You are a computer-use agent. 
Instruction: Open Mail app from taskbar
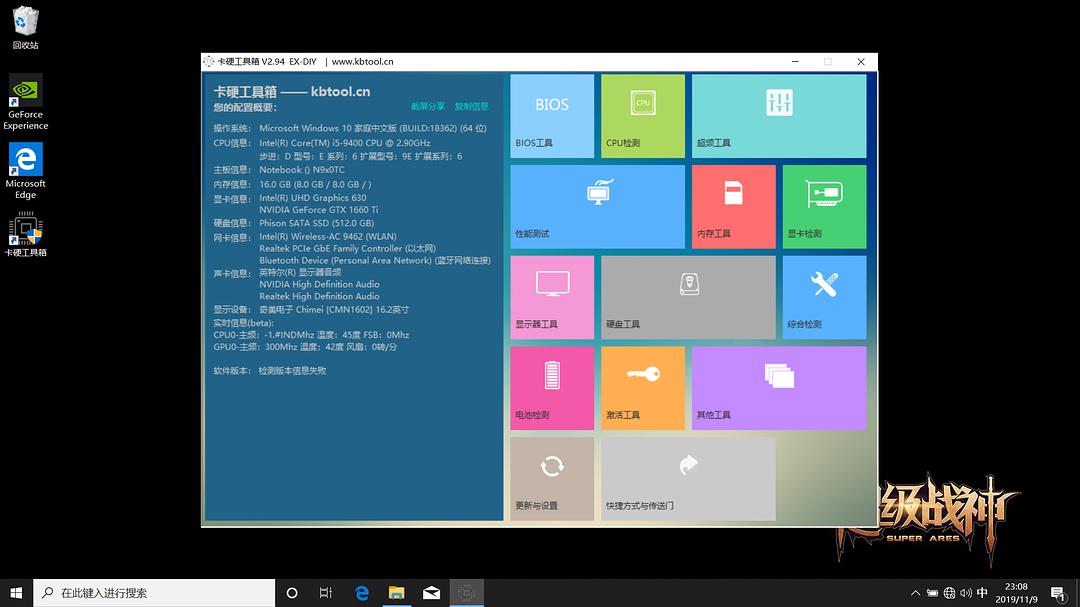[x=432, y=593]
